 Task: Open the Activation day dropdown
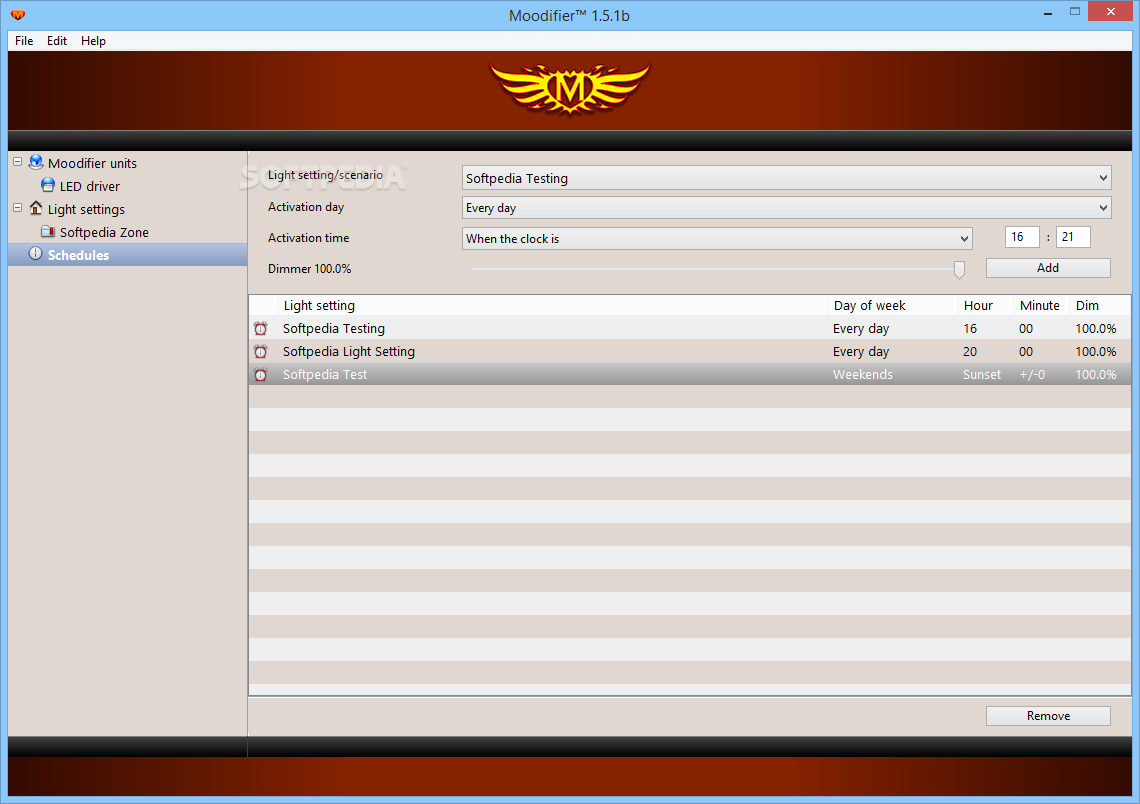(x=787, y=208)
